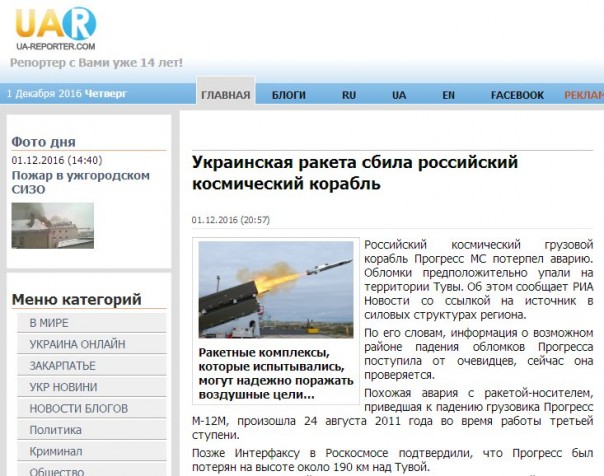Open the ГЛАВНАЯ tab
Image resolution: width=604 pixels, height=476 pixels.
tap(225, 95)
